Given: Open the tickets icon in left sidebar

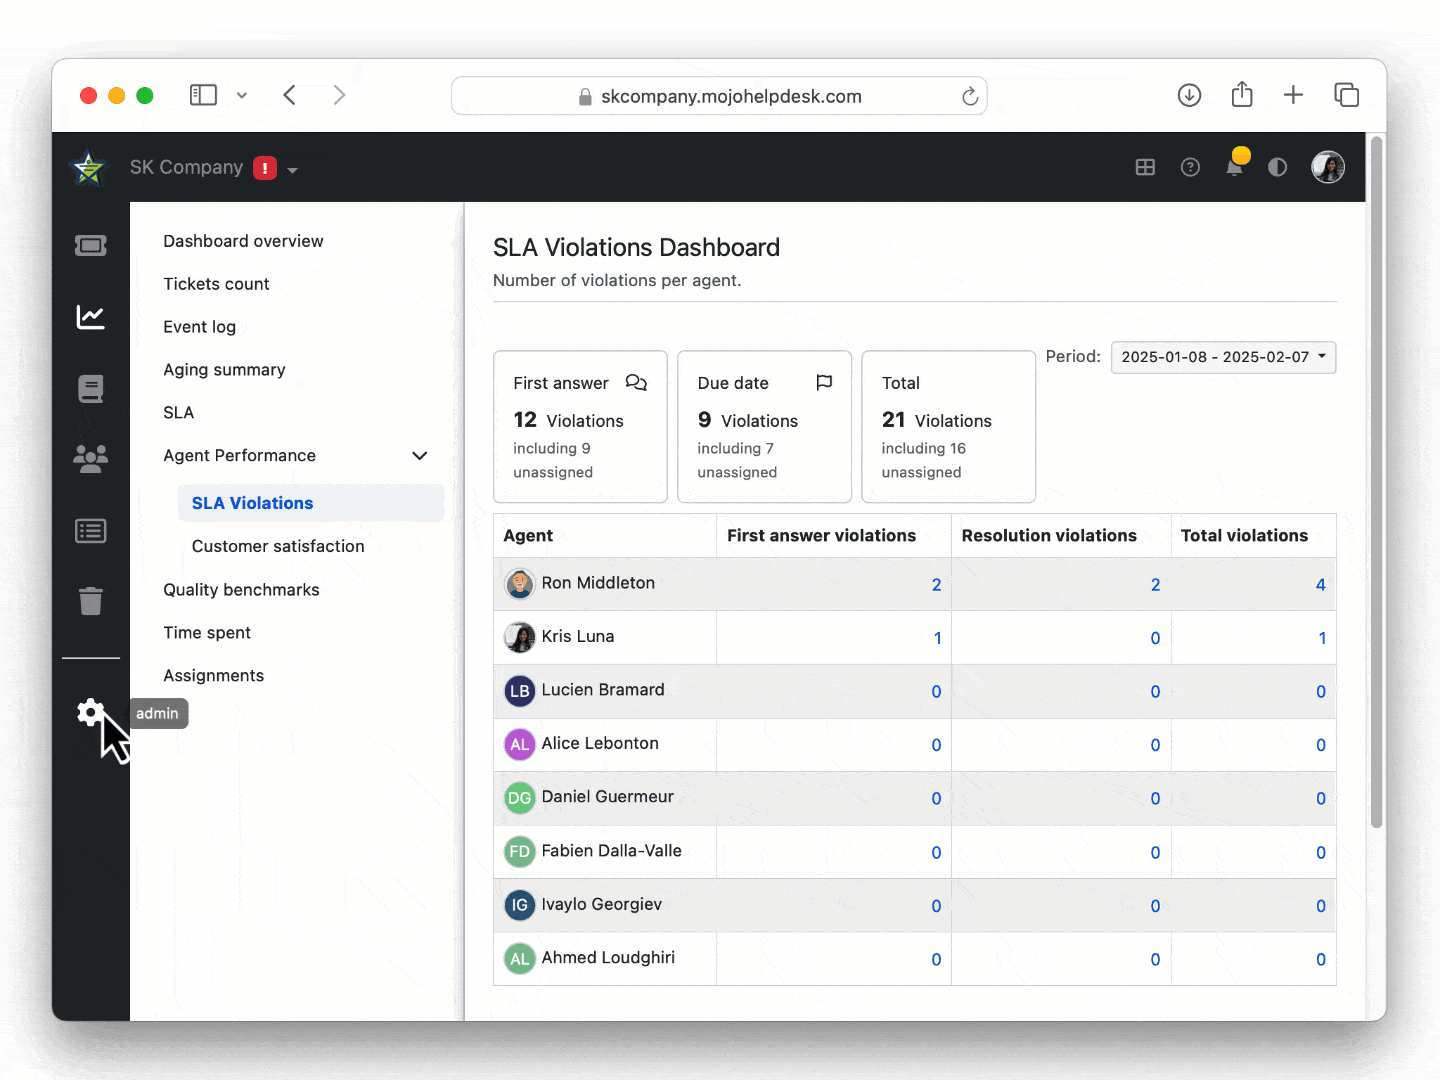Looking at the screenshot, I should [x=91, y=246].
